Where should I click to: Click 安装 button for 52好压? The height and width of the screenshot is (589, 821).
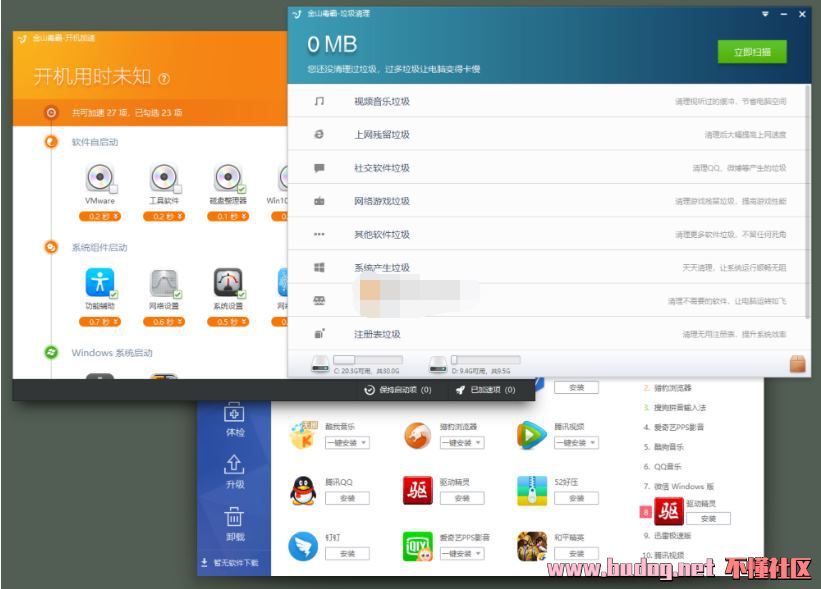coord(576,498)
